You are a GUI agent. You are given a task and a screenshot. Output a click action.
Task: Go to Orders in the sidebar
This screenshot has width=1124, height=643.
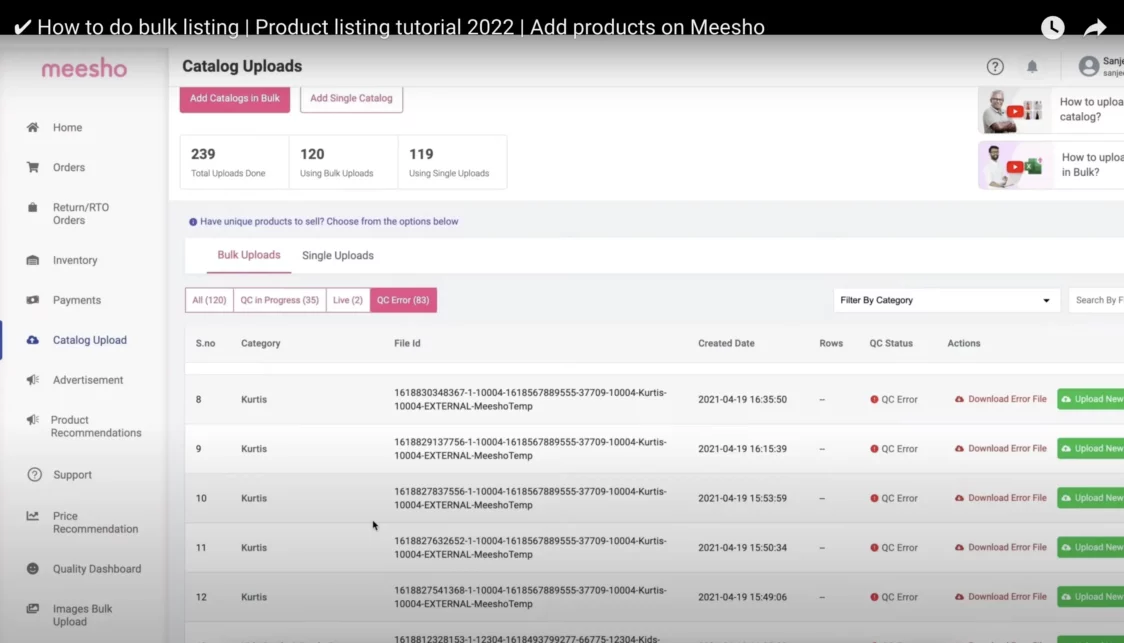pyautogui.click(x=69, y=167)
